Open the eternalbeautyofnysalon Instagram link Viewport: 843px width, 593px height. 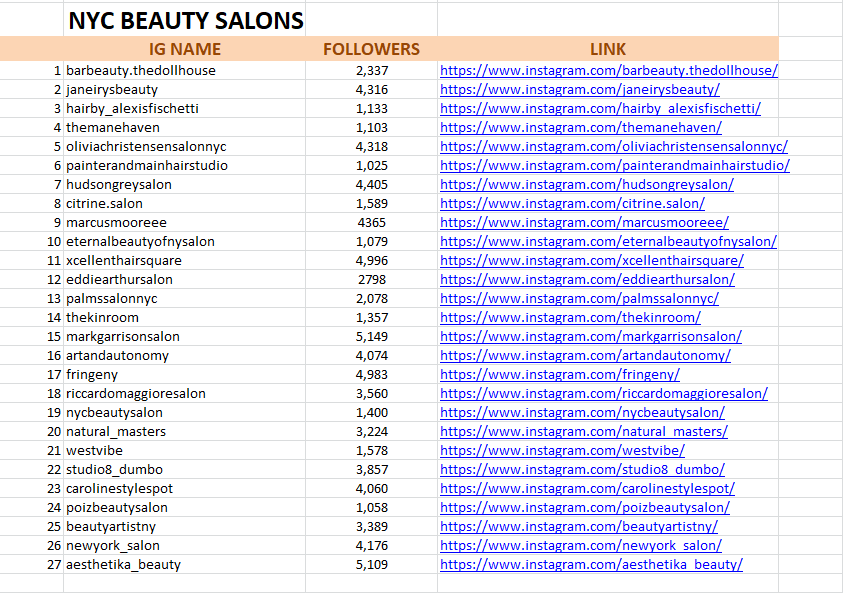pos(608,241)
